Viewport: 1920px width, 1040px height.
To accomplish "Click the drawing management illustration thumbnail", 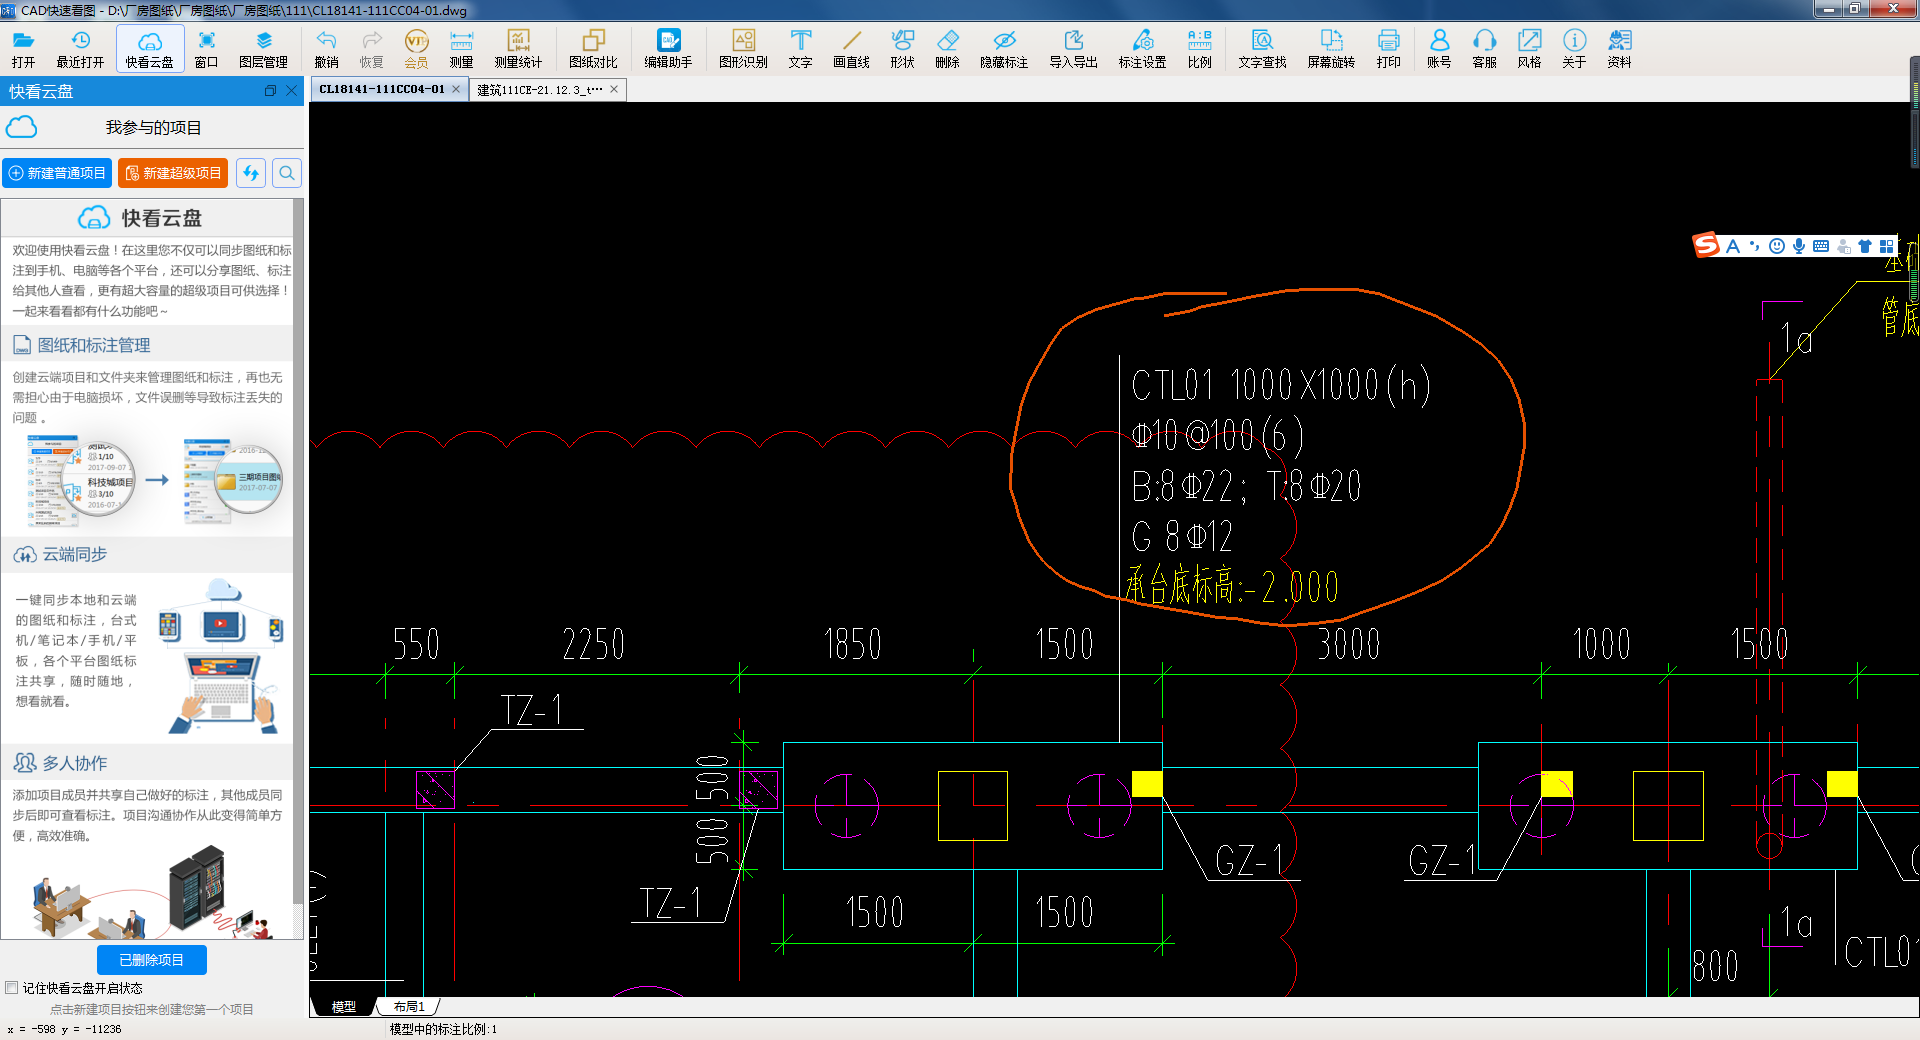I will (156, 481).
